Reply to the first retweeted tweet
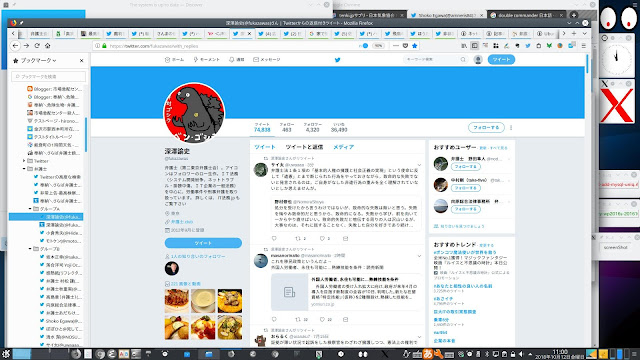The image size is (640, 360). (x=274, y=238)
